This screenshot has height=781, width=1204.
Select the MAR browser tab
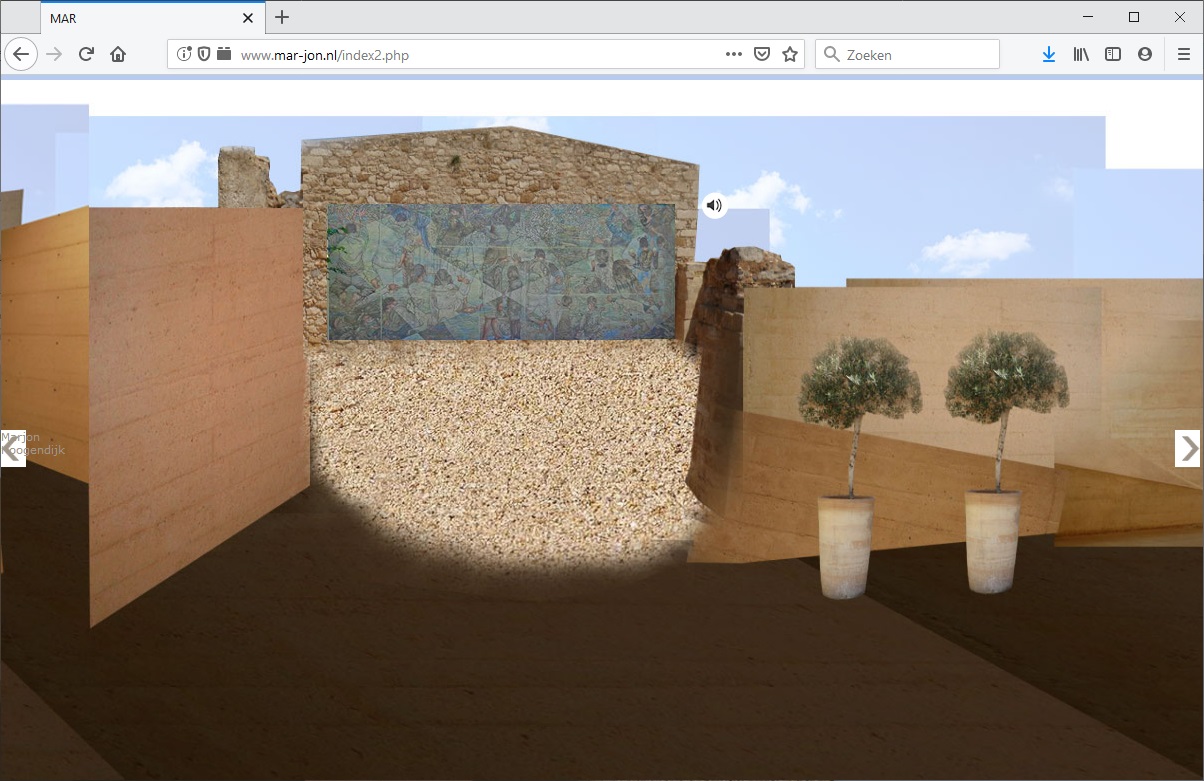point(140,18)
